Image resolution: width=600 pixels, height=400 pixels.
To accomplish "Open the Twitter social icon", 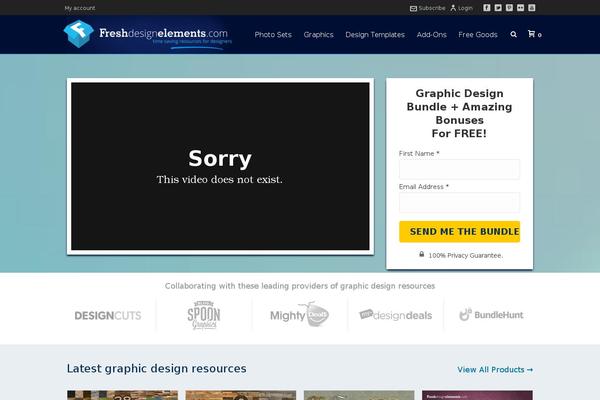I will tap(498, 8).
